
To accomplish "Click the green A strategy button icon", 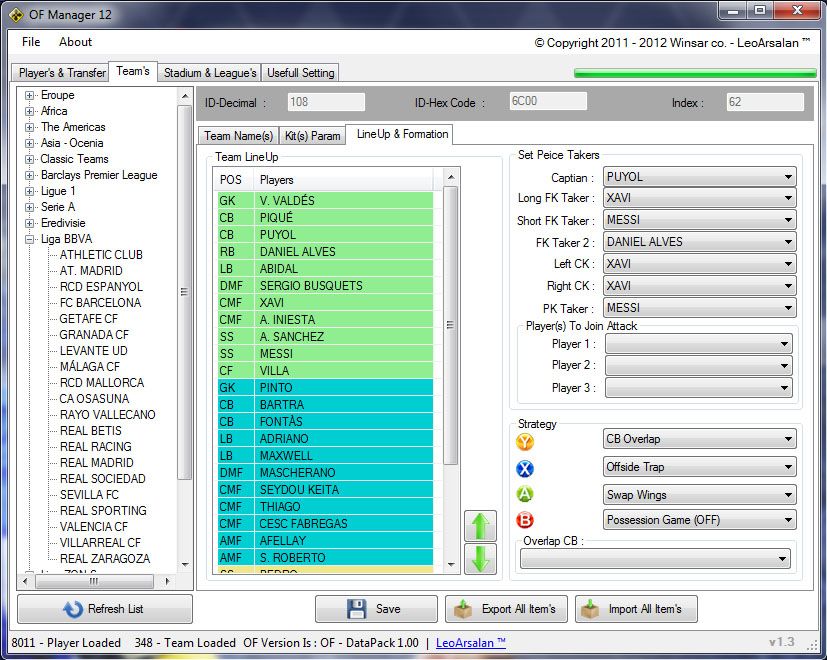I will tap(525, 494).
